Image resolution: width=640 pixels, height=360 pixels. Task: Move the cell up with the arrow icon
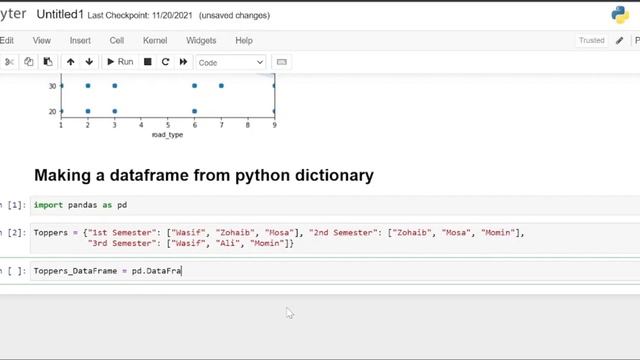71,62
